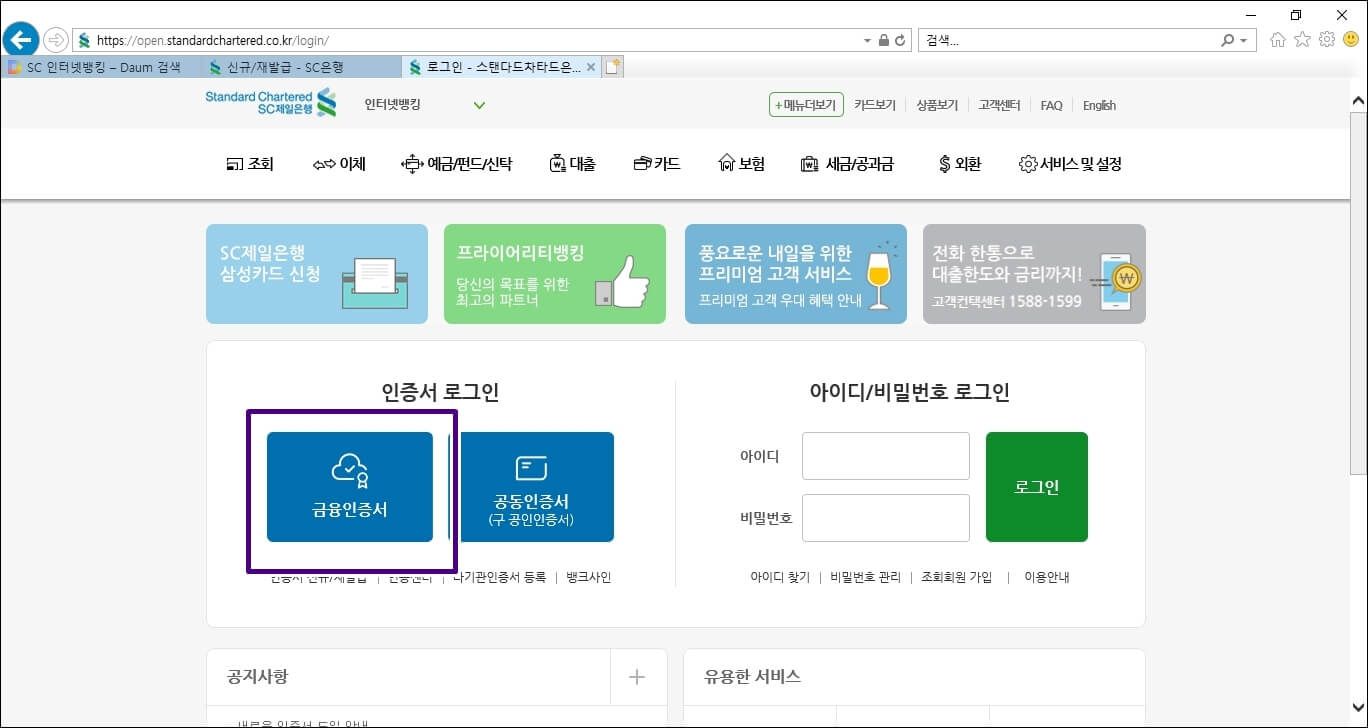Open the FAQ link
The width and height of the screenshot is (1368, 728).
tap(1051, 105)
